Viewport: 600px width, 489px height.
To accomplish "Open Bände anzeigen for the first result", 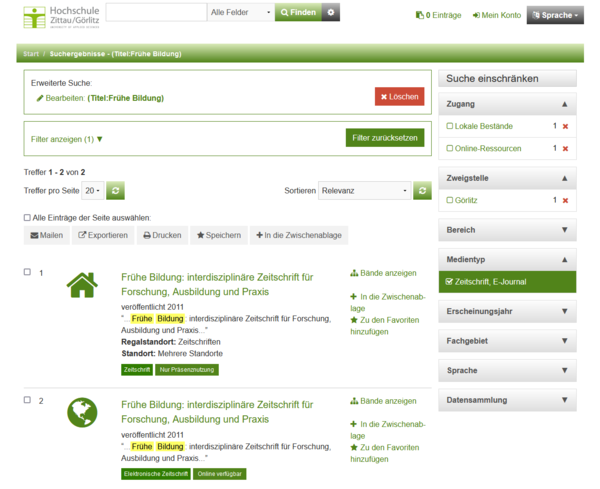I will pos(383,273).
